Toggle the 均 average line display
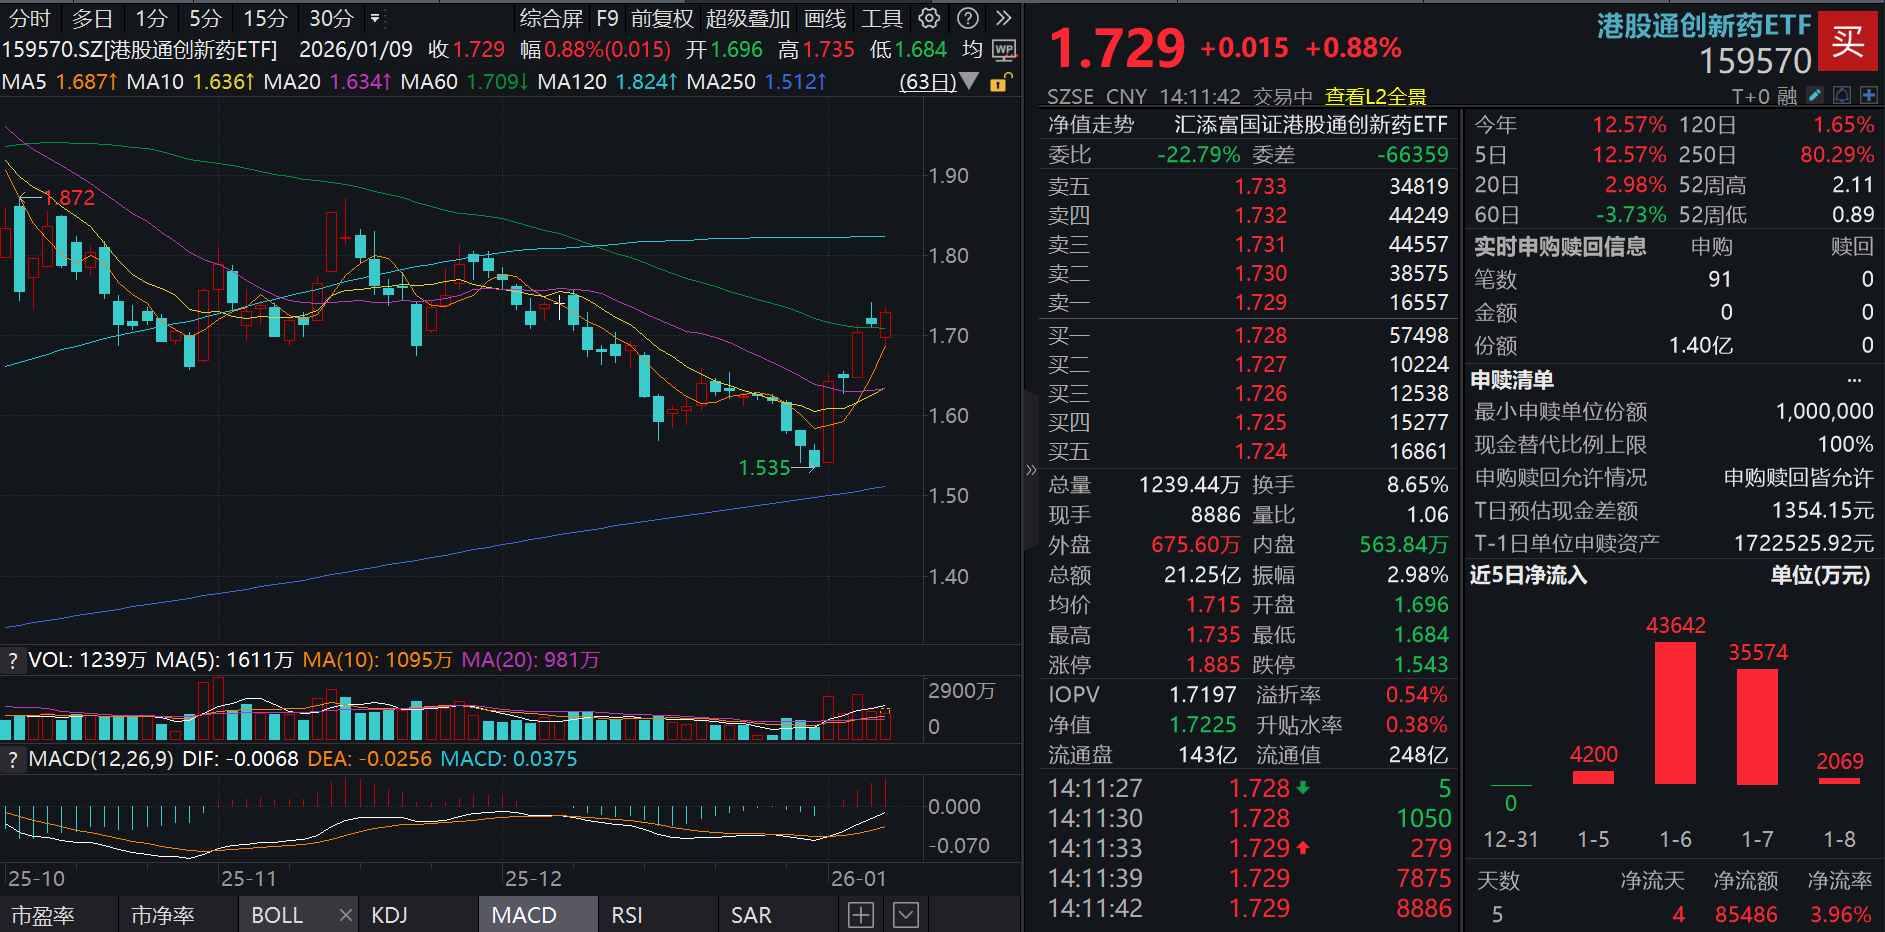 click(x=970, y=48)
